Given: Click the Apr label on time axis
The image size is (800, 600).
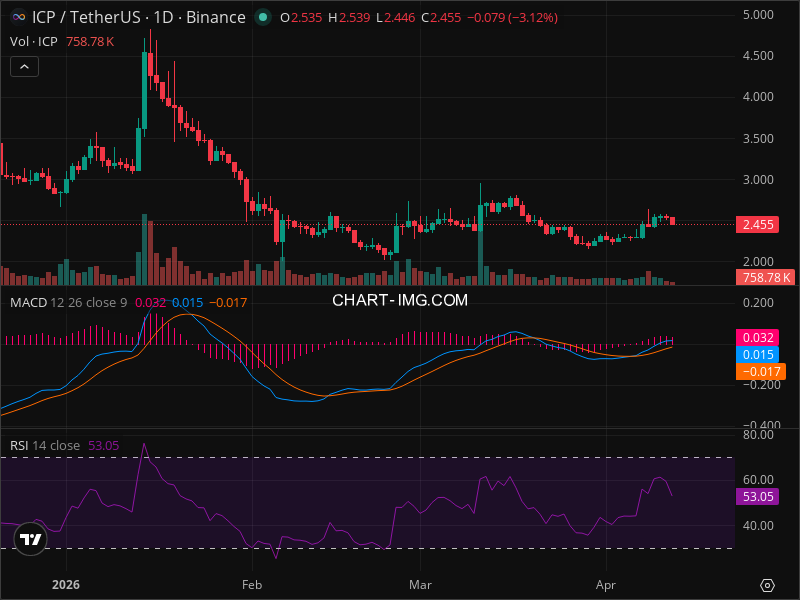Looking at the screenshot, I should (x=606, y=585).
